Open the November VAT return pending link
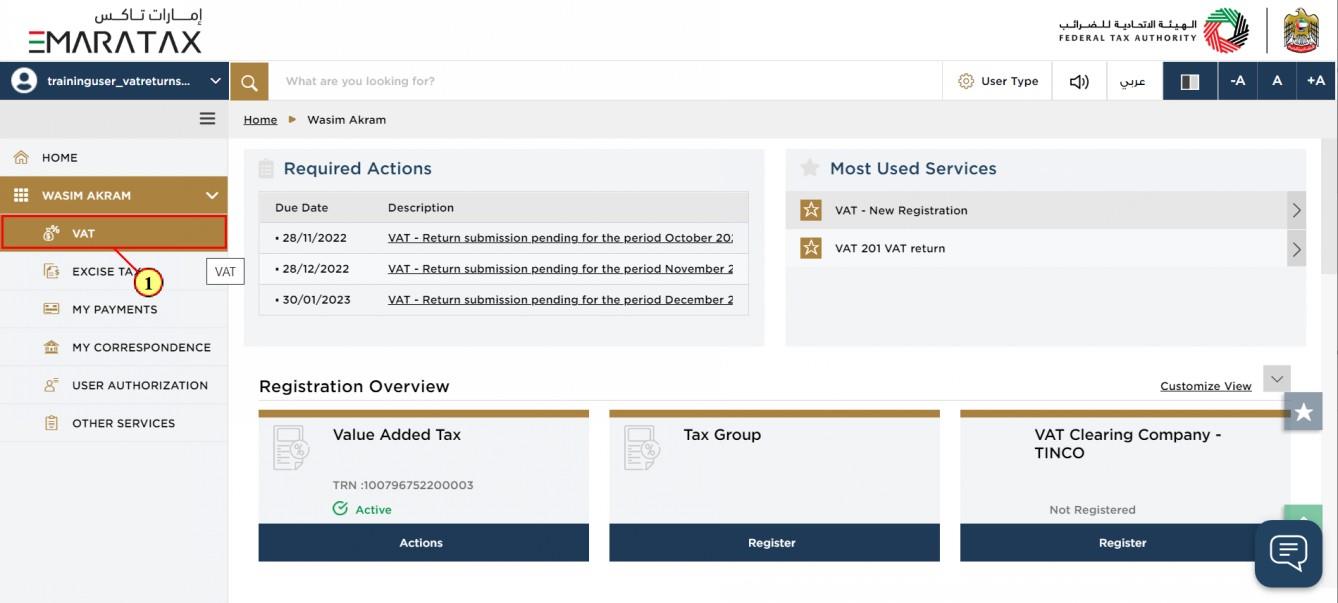 tap(560, 269)
